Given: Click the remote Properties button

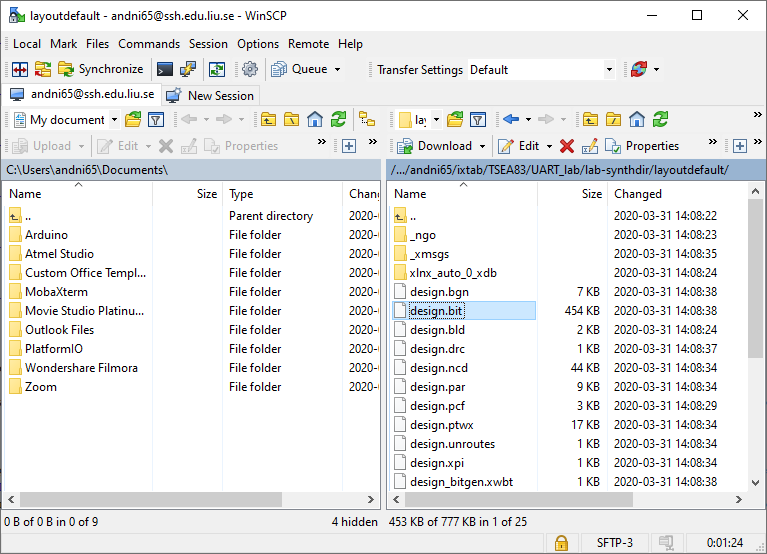Looking at the screenshot, I should (x=642, y=146).
